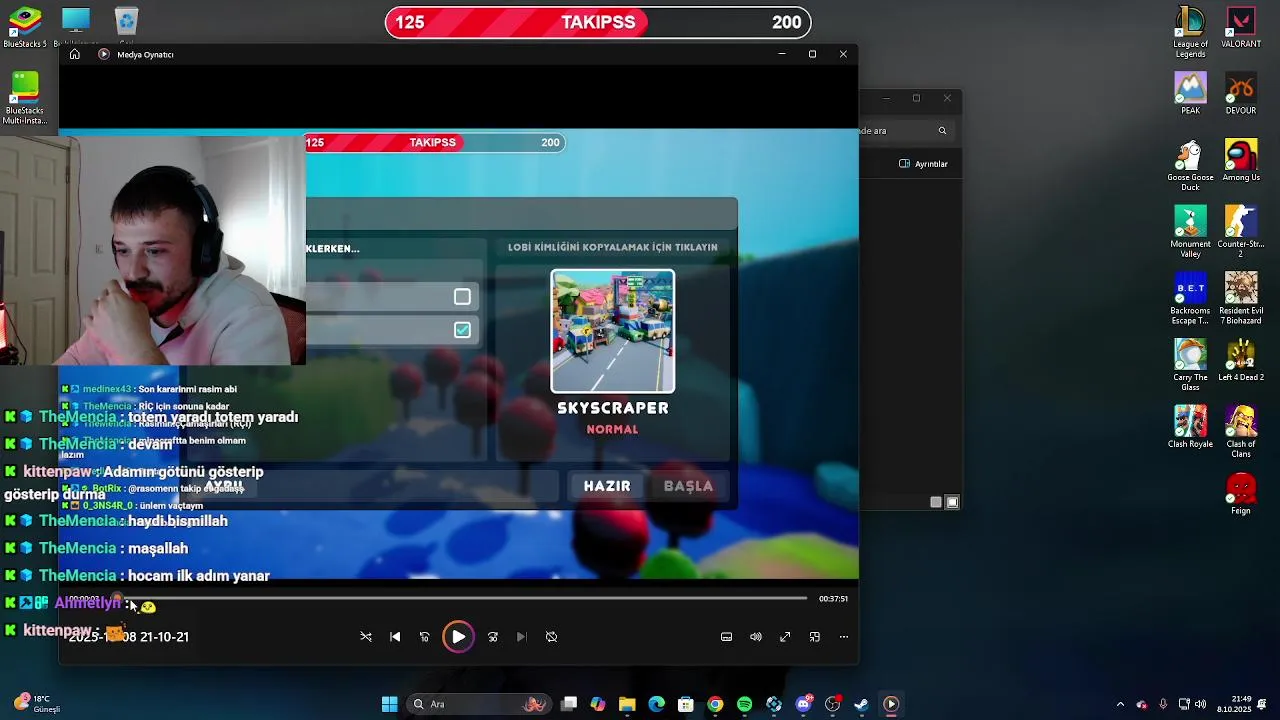1280x720 pixels.
Task: Click the lobby ID copy text
Action: 613,247
